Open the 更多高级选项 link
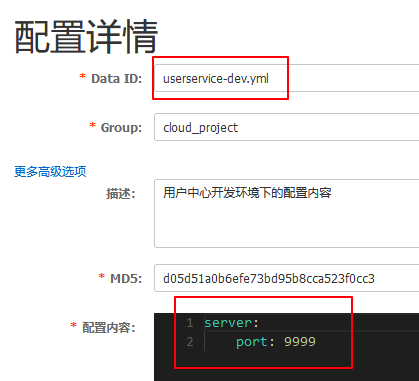 50,171
